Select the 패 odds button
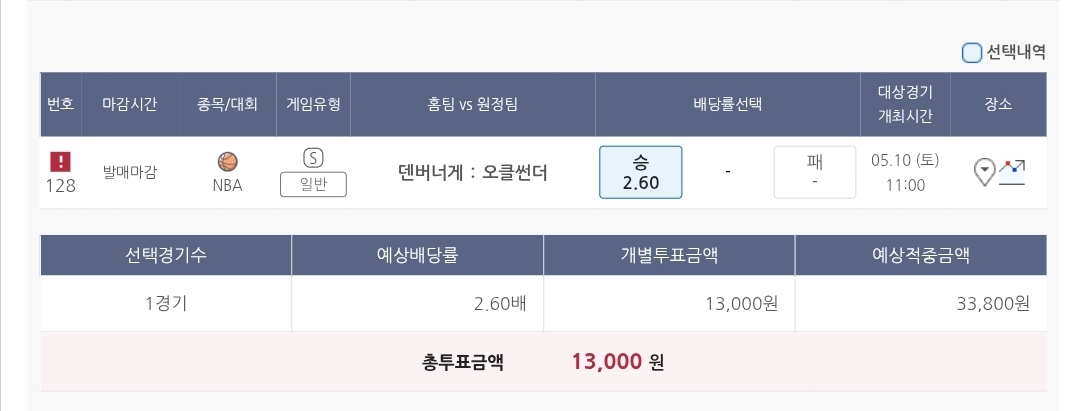This screenshot has height=411, width=1079. click(x=814, y=172)
